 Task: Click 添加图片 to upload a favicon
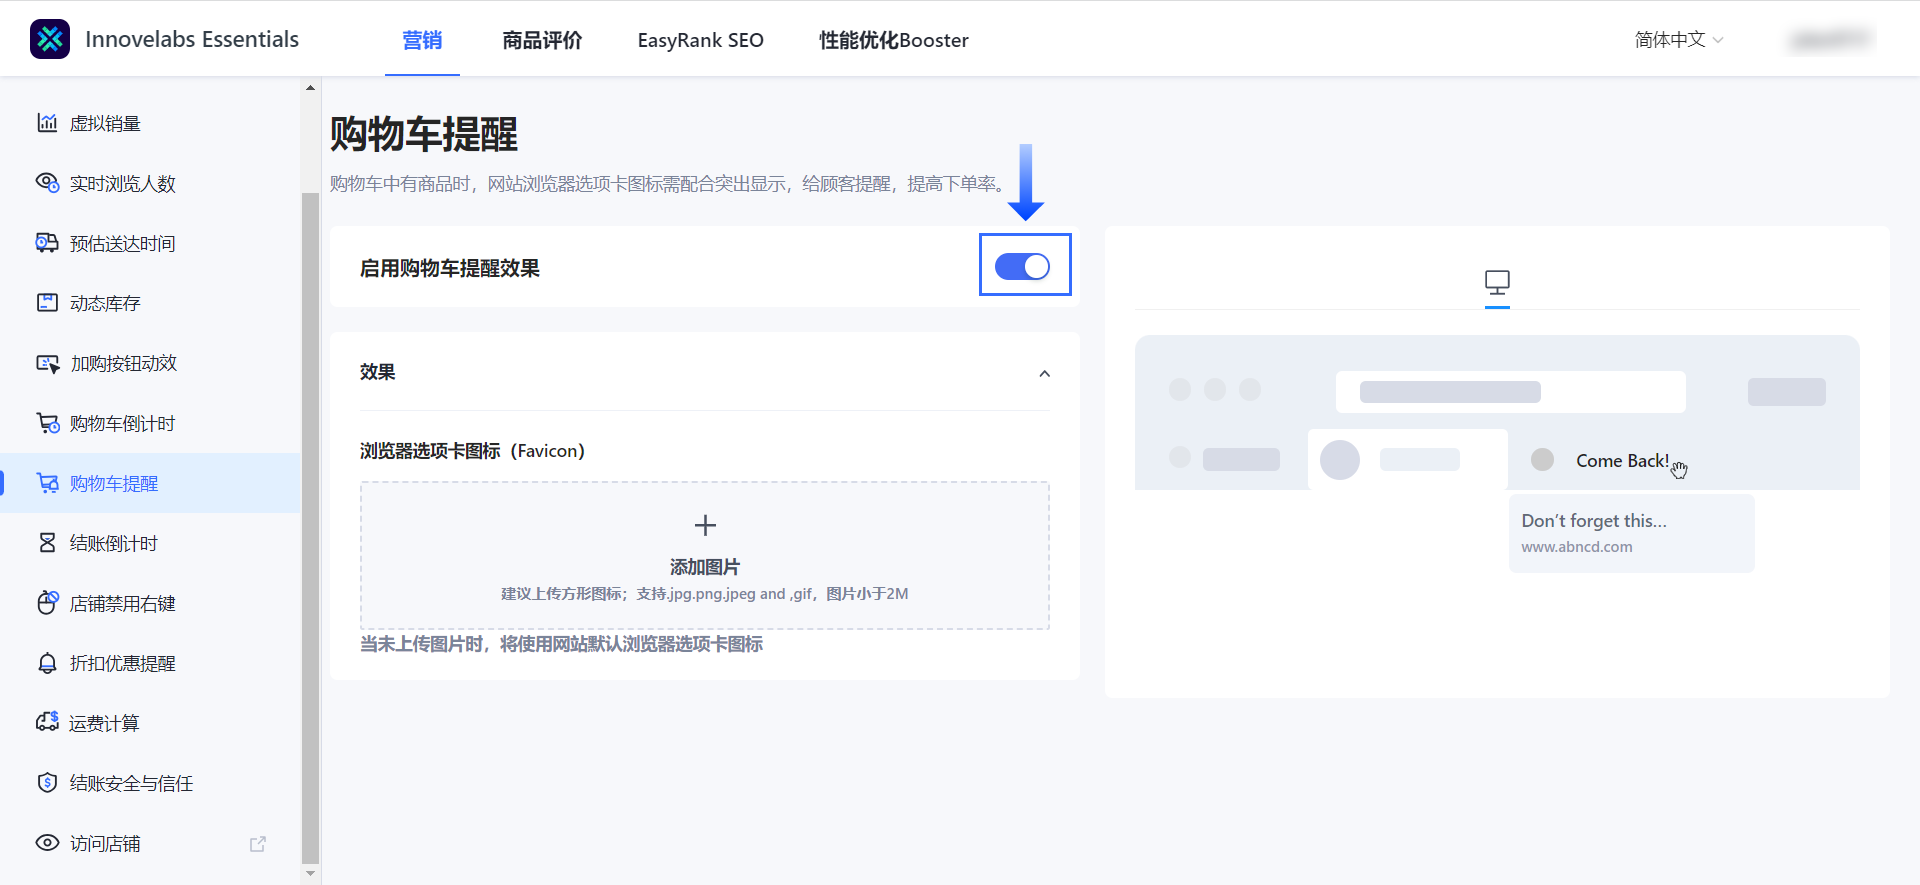(704, 555)
